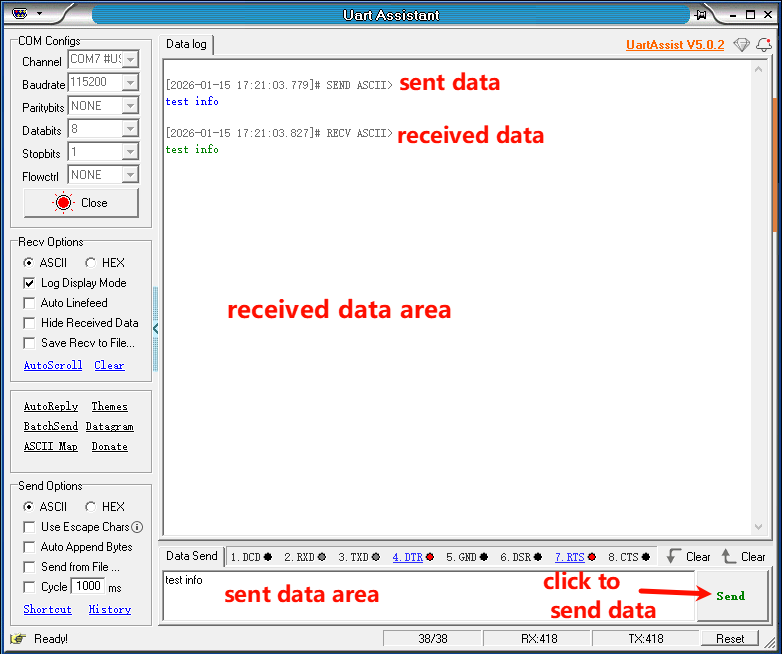Viewport: 782px width, 654px height.
Task: Click the status bar hand icon next to Ready
Action: [x=18, y=639]
